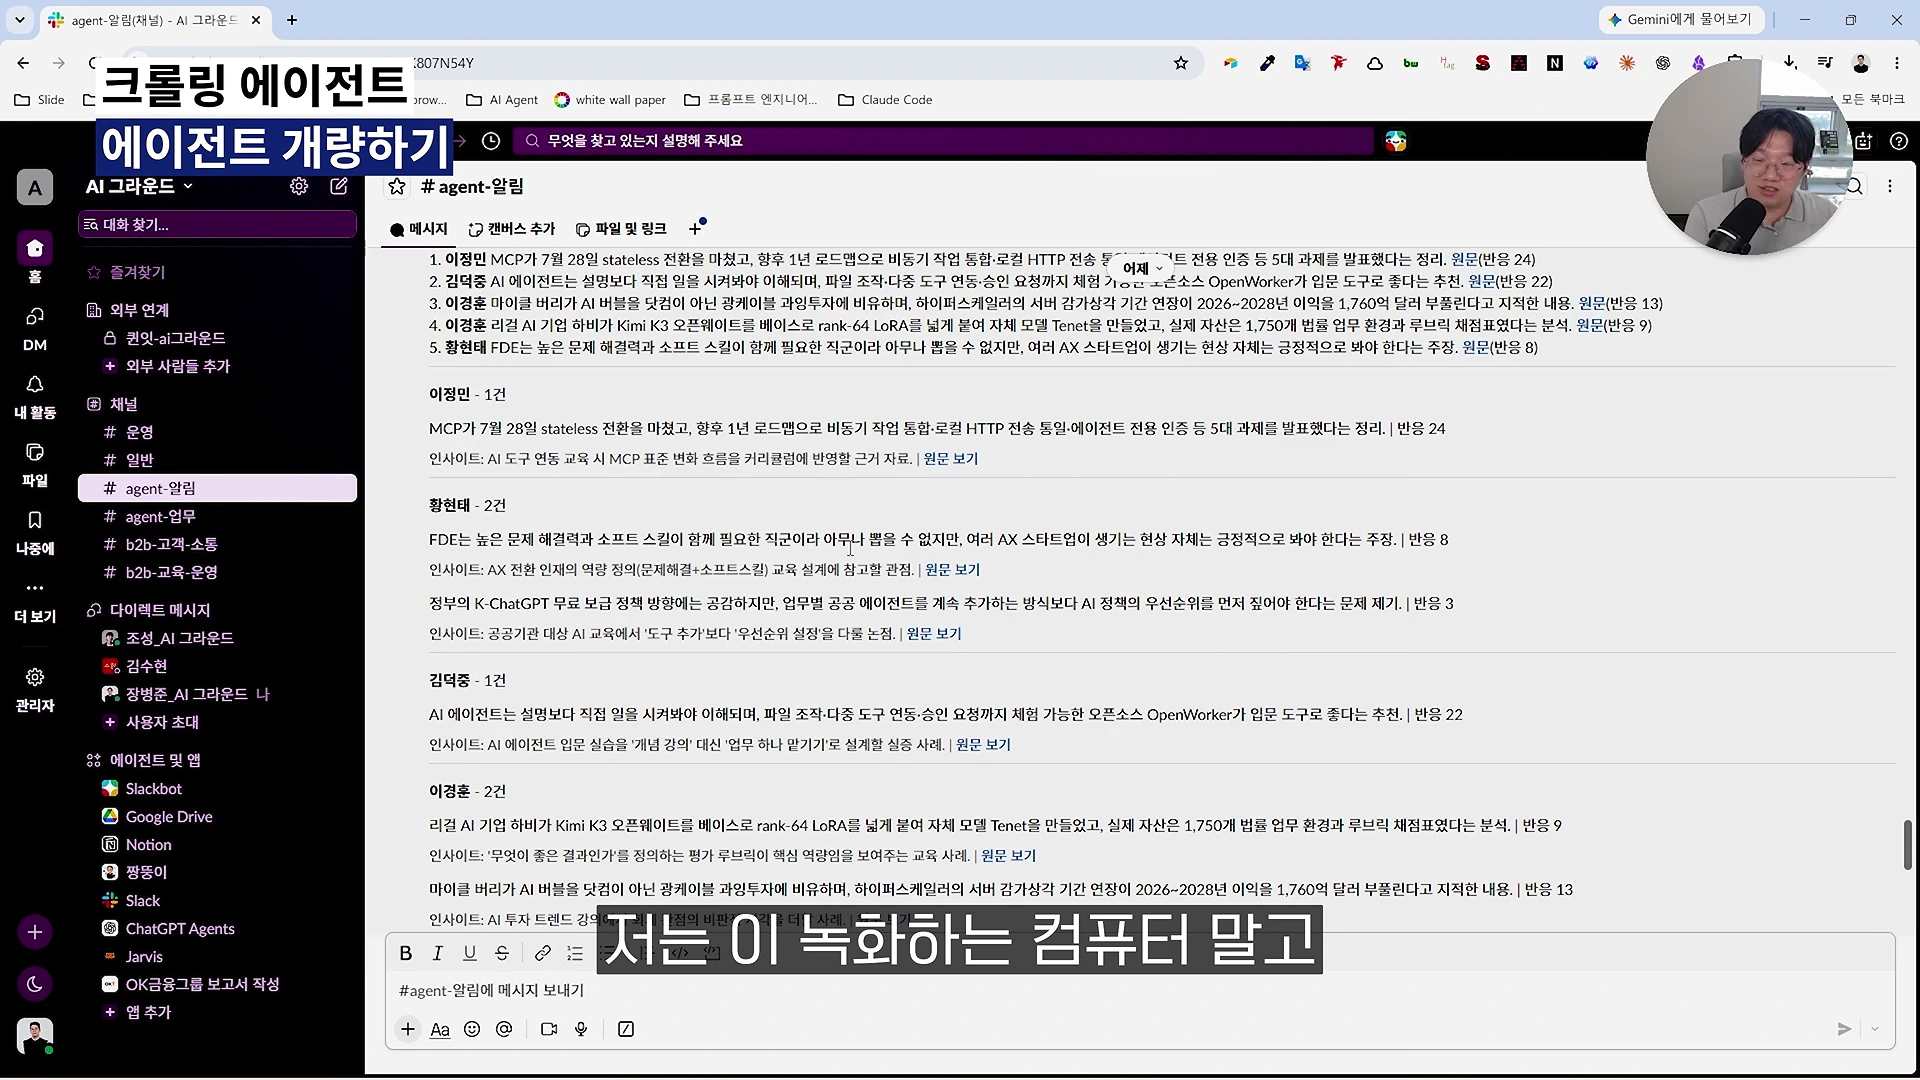The width and height of the screenshot is (1920, 1080).
Task: Toggle Aa text formatting toolbar
Action: coord(439,1029)
